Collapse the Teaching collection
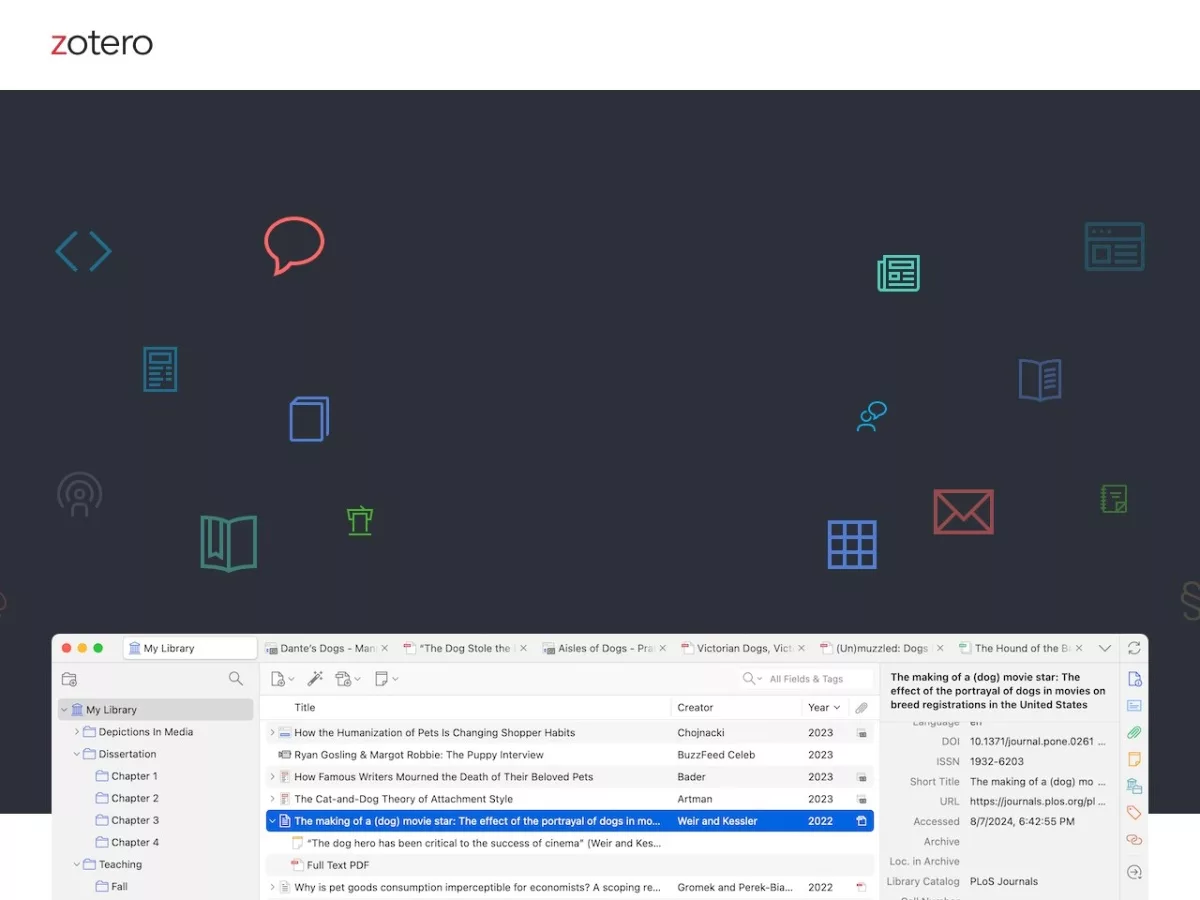The width and height of the screenshot is (1200, 900). (77, 864)
